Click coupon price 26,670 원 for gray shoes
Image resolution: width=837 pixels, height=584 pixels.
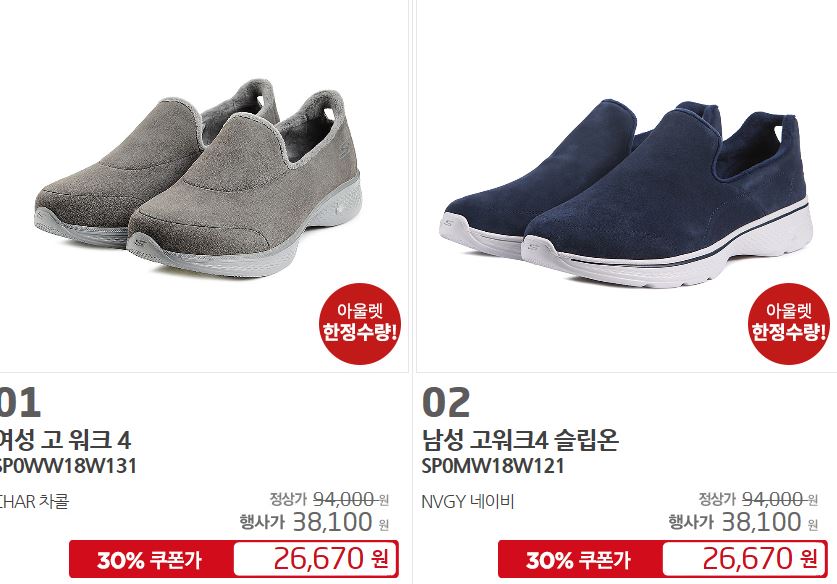click(331, 559)
